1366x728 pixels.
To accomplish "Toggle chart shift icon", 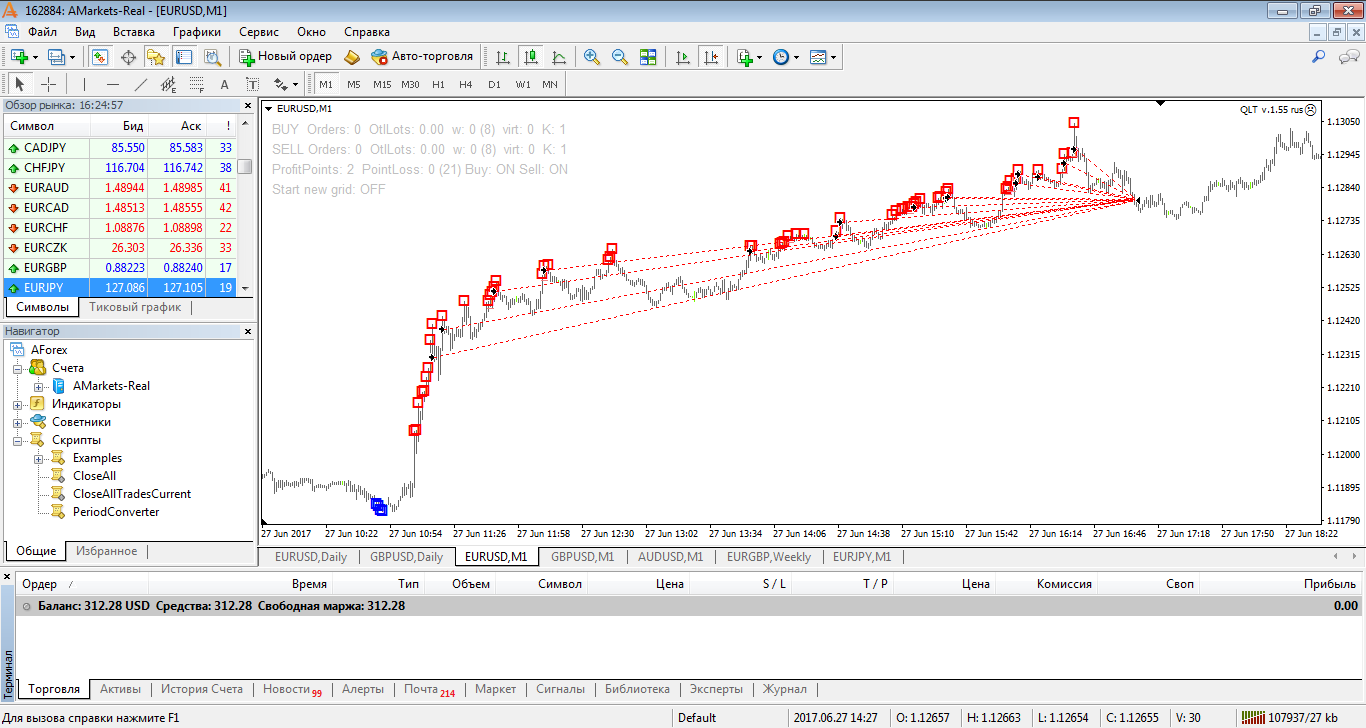I will point(711,57).
